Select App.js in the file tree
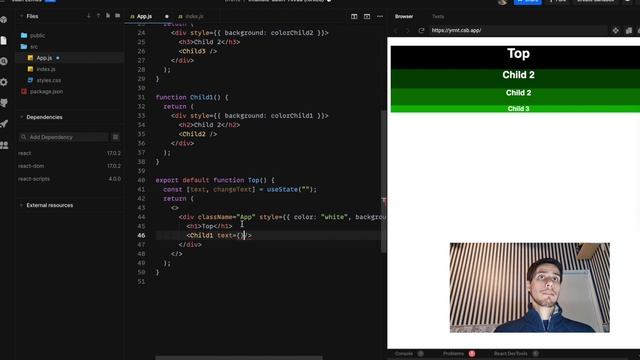Screen dimensions: 640x360 tap(44, 58)
